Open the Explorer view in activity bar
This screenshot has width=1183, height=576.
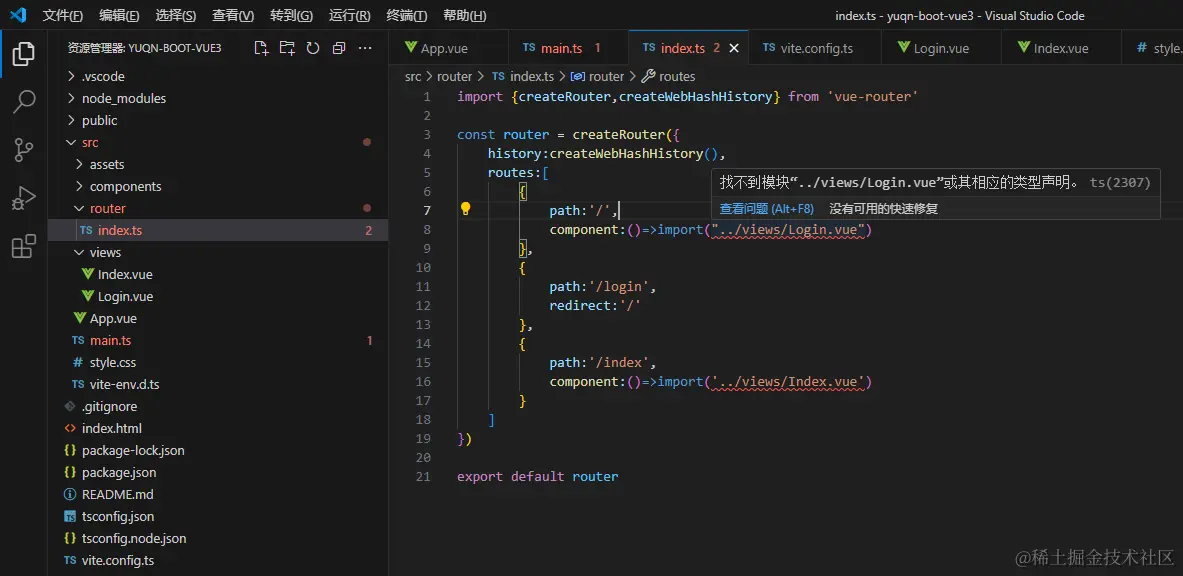pos(23,54)
